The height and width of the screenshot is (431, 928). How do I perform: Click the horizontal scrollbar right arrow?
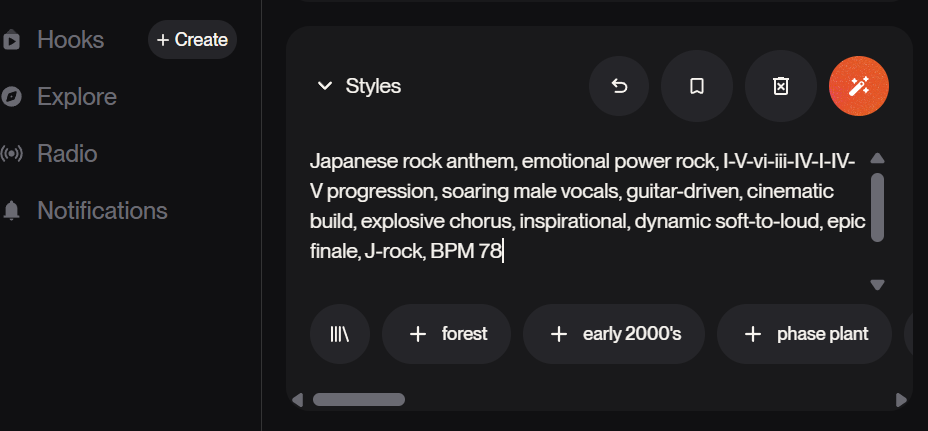[x=901, y=400]
